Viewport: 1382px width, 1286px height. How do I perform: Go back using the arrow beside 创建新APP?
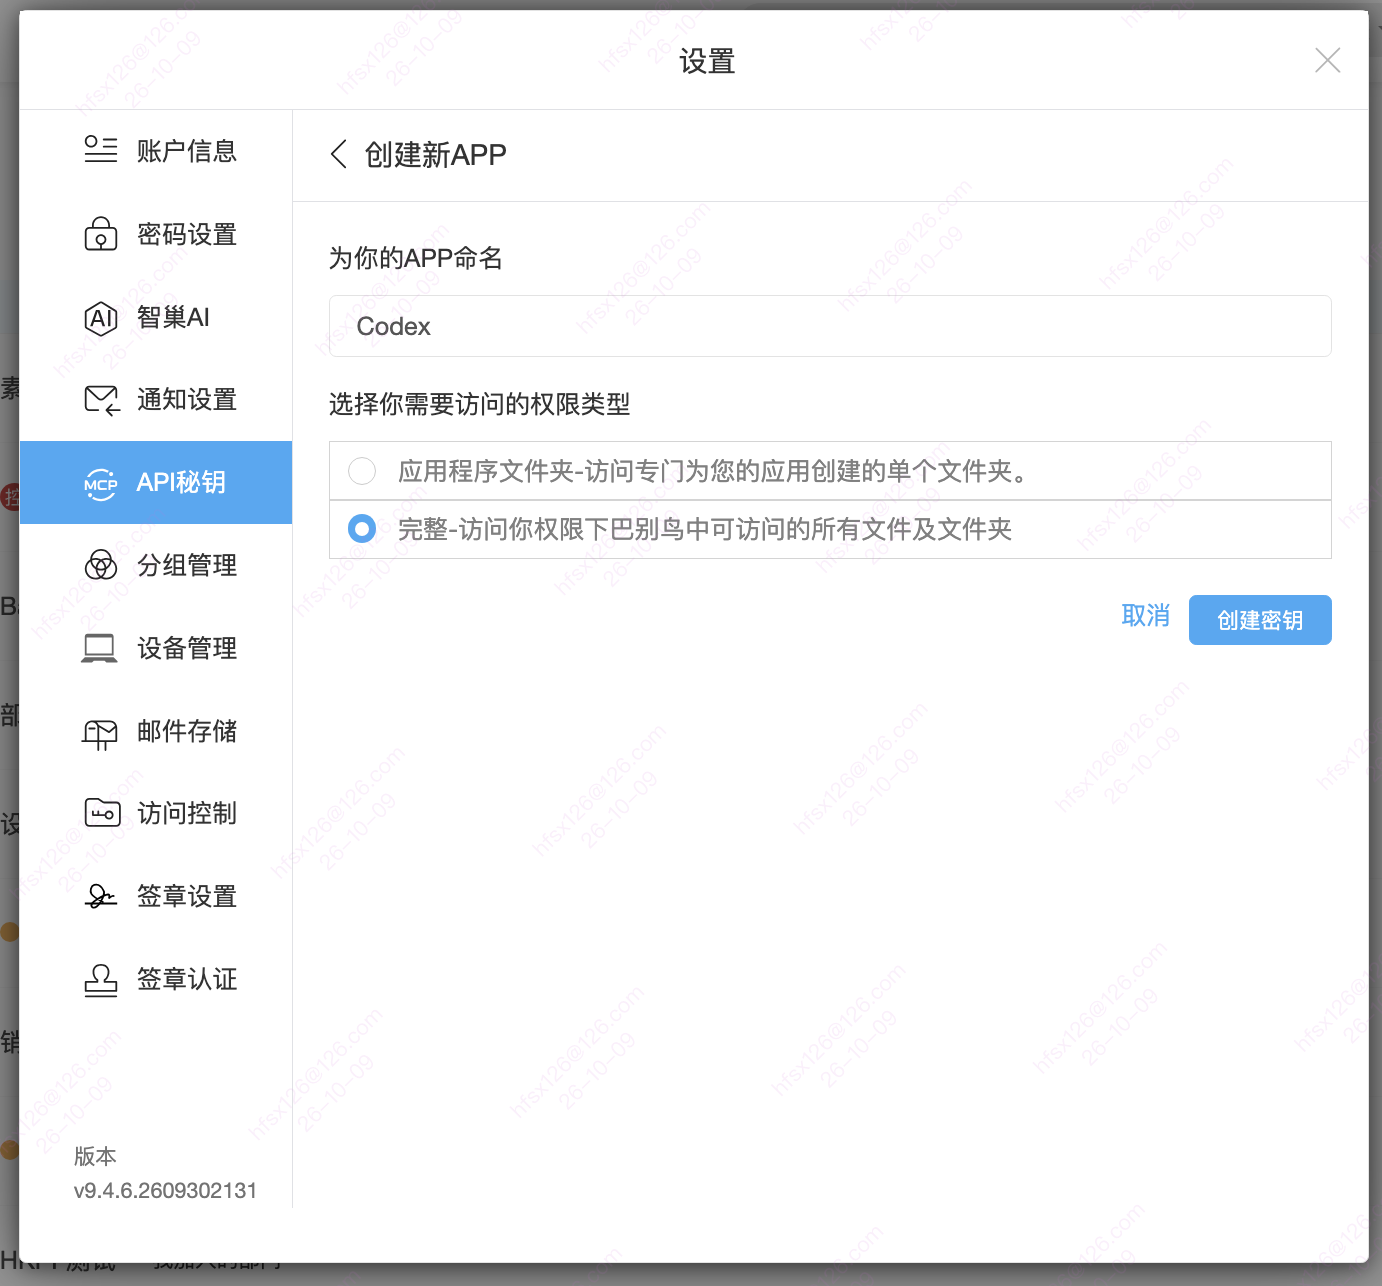pos(339,155)
